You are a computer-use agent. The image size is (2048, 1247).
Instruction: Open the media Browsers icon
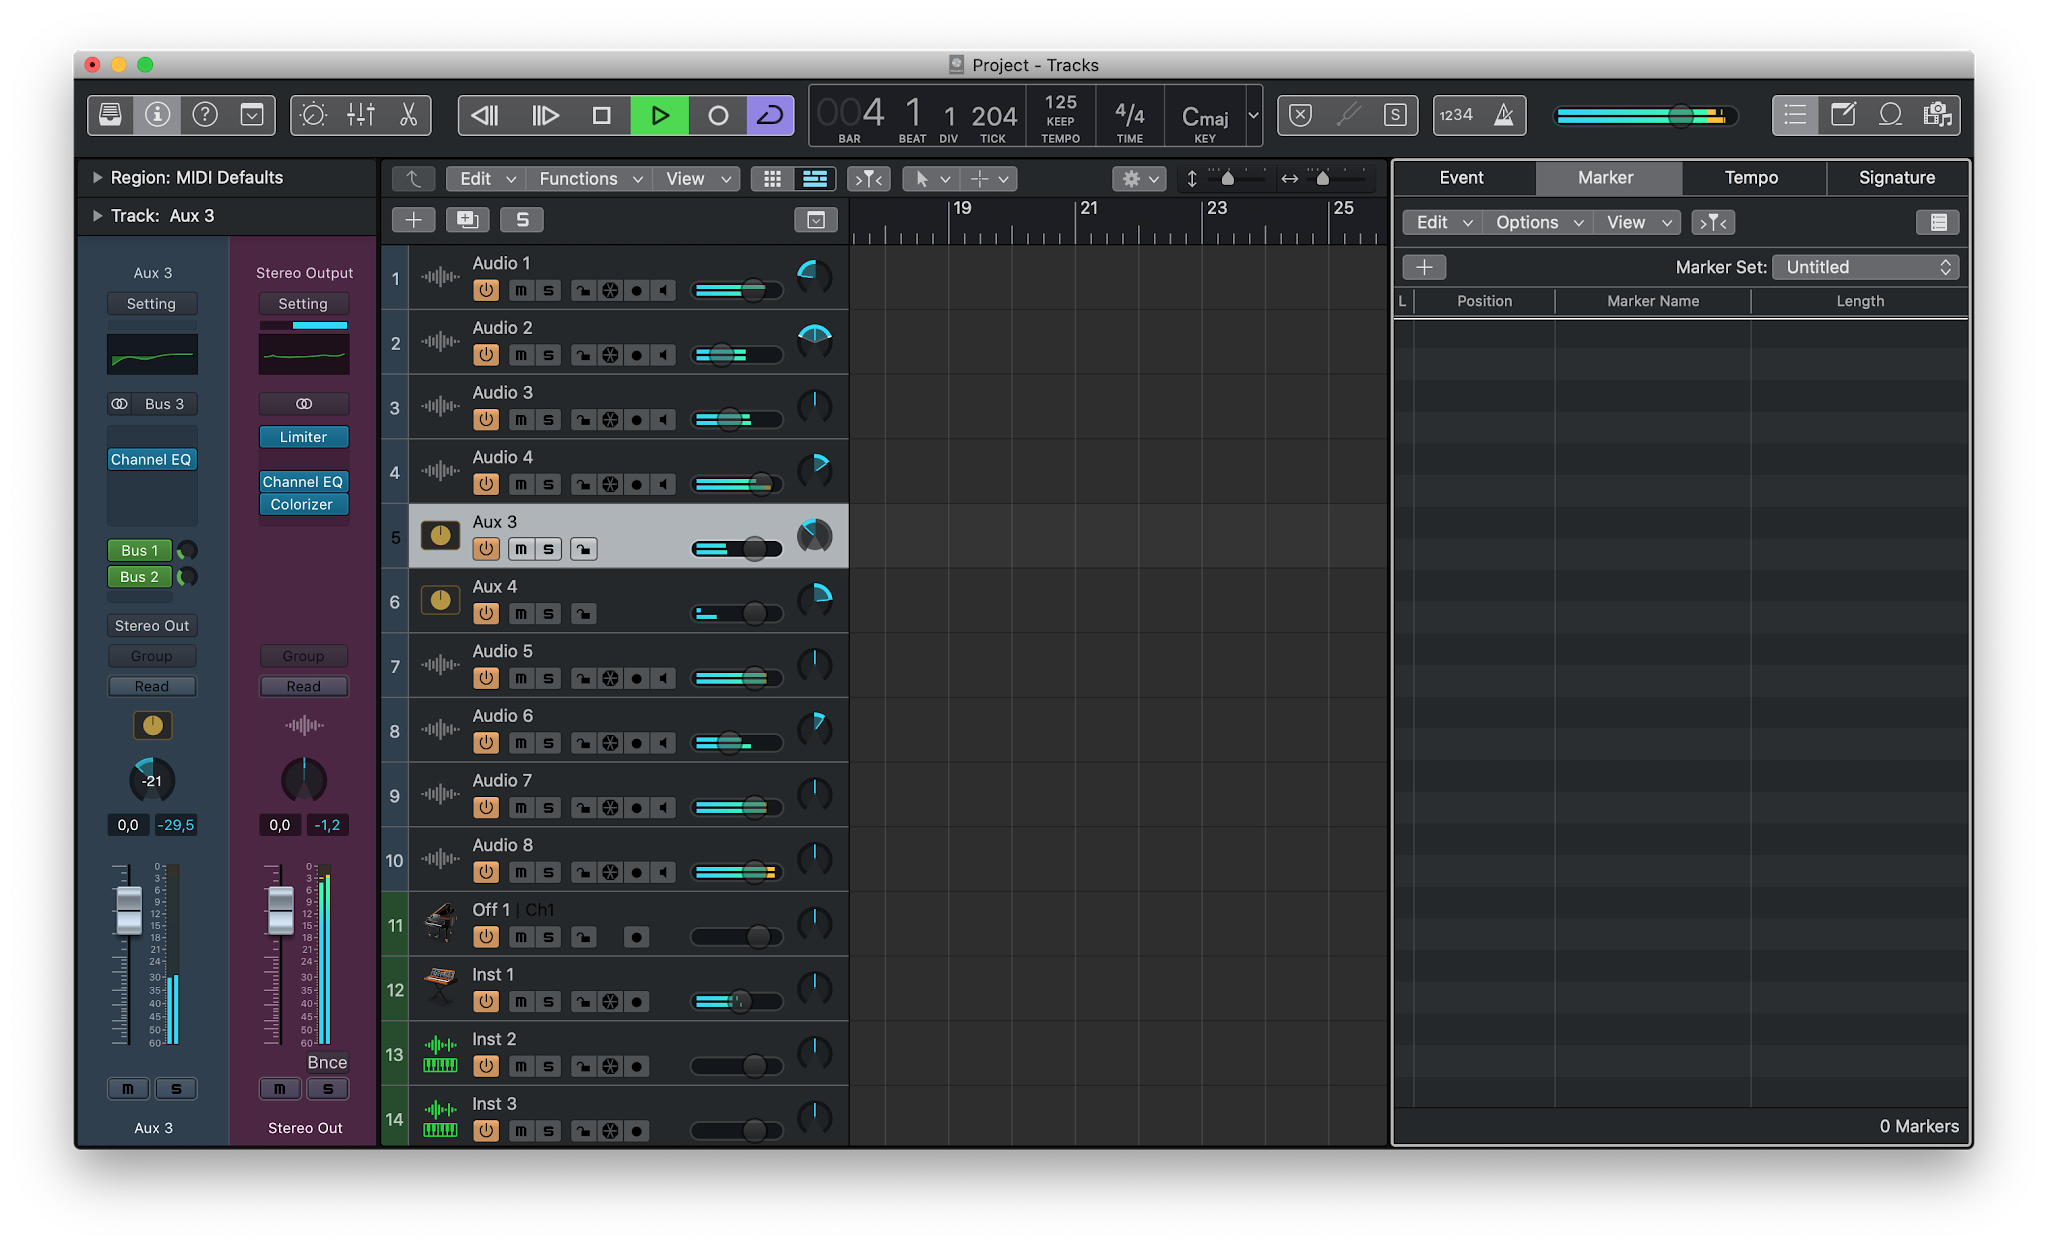(1937, 115)
